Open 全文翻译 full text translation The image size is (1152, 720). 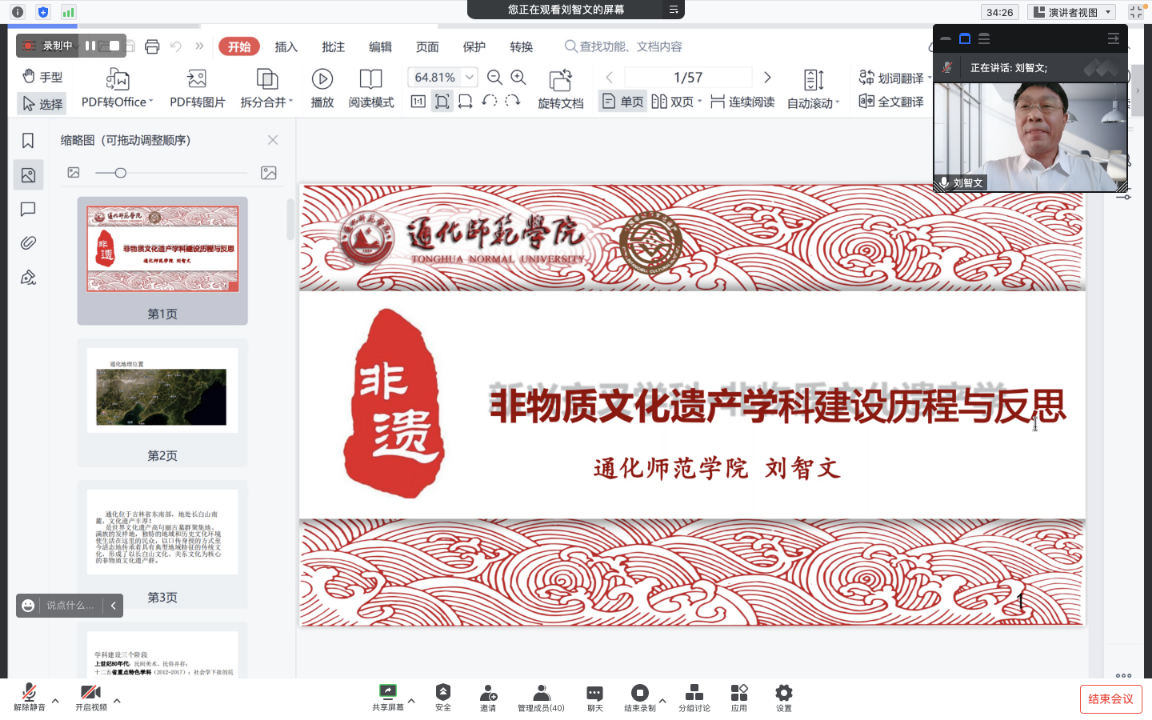tap(891, 101)
